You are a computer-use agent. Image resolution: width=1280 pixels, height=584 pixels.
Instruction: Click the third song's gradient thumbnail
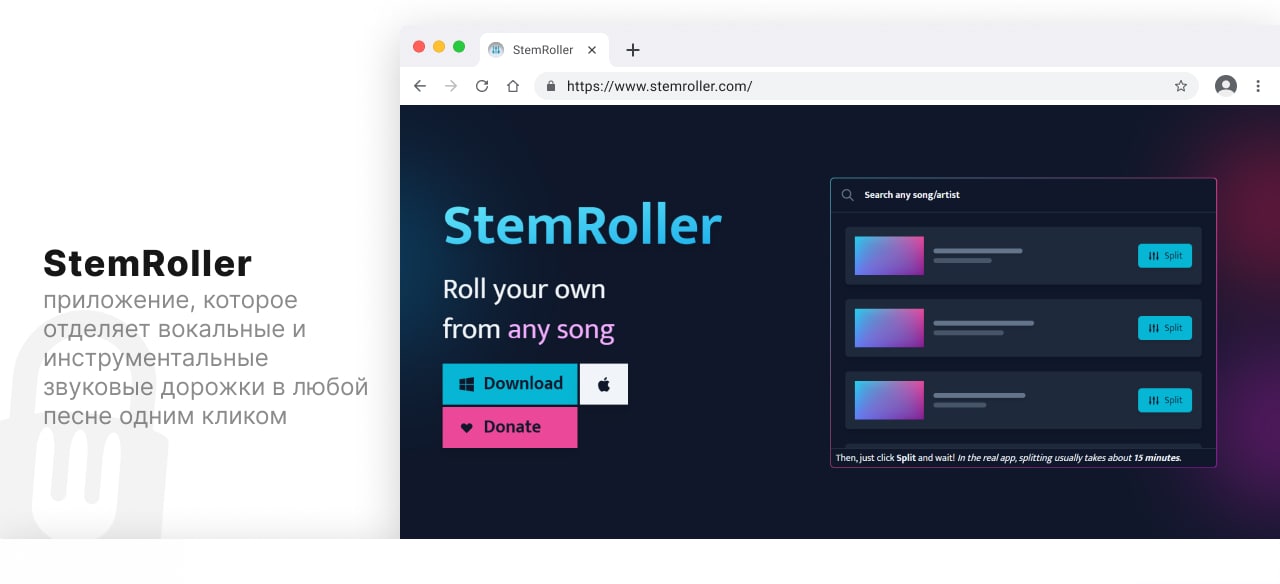click(889, 400)
